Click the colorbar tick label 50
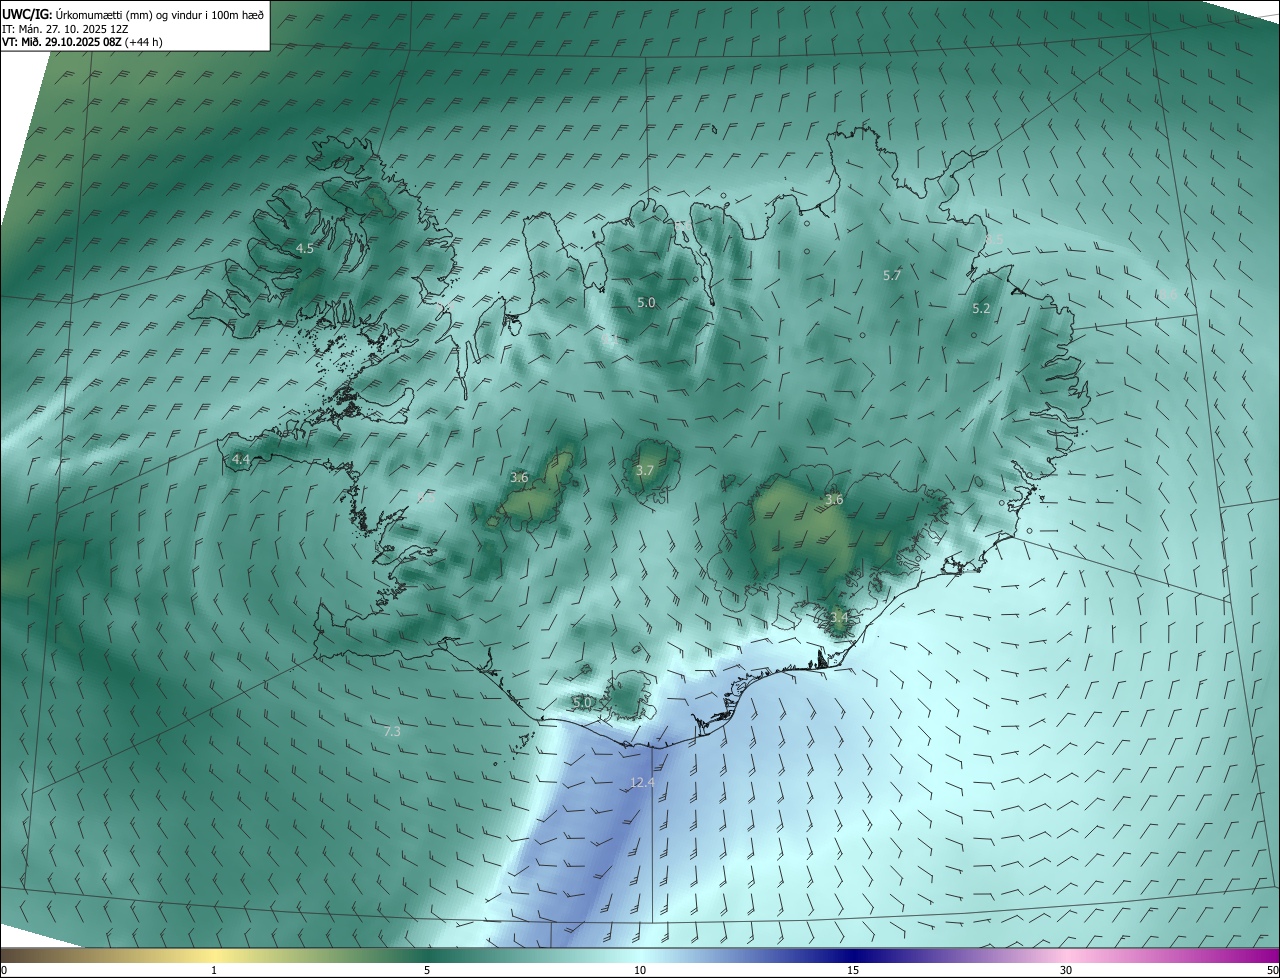The image size is (1280, 978). [x=1272, y=970]
